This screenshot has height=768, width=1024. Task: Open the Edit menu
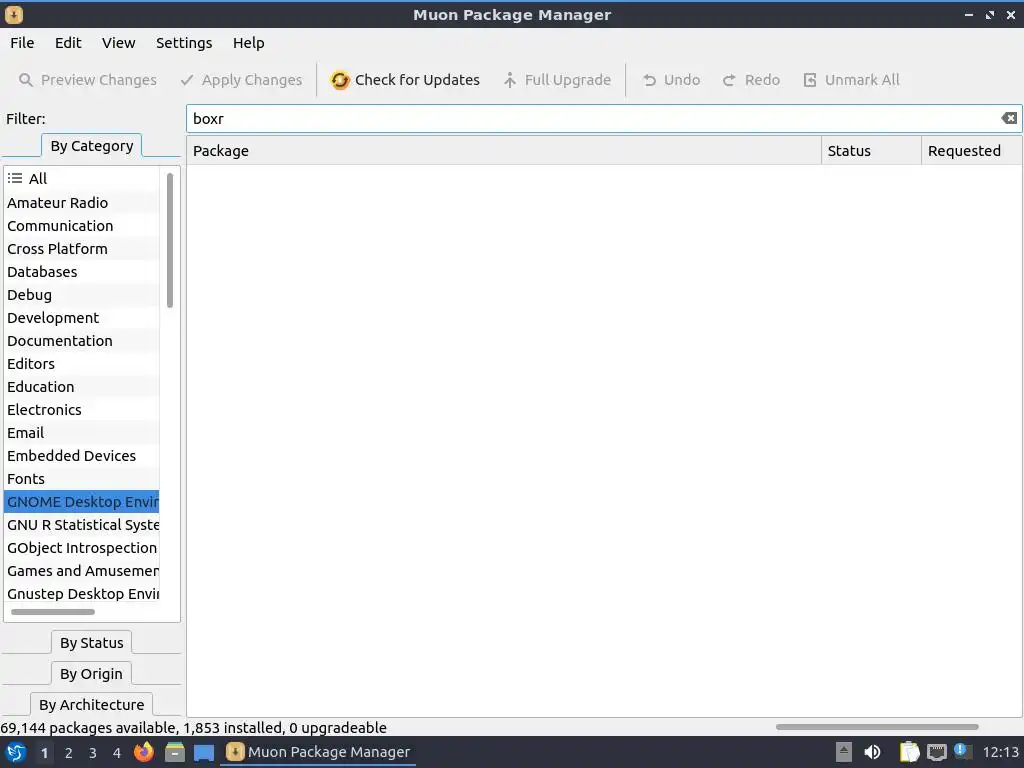pos(68,43)
